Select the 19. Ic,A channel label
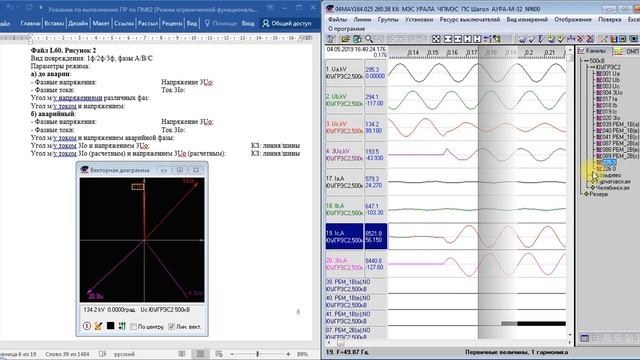 [344, 236]
